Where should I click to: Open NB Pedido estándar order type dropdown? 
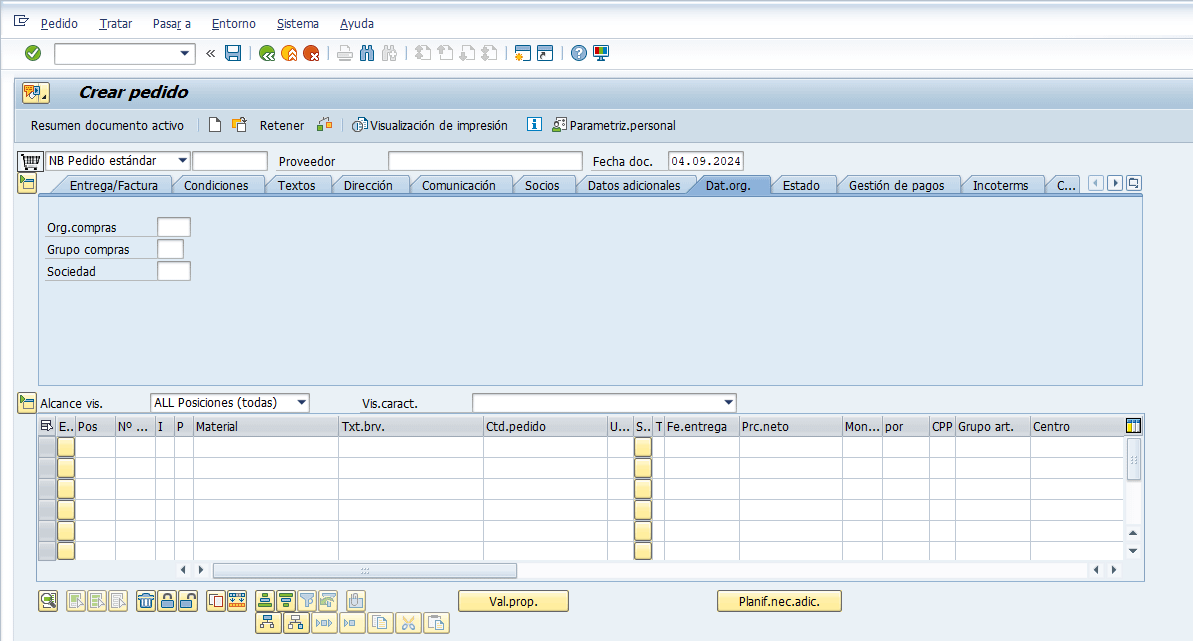pos(181,161)
